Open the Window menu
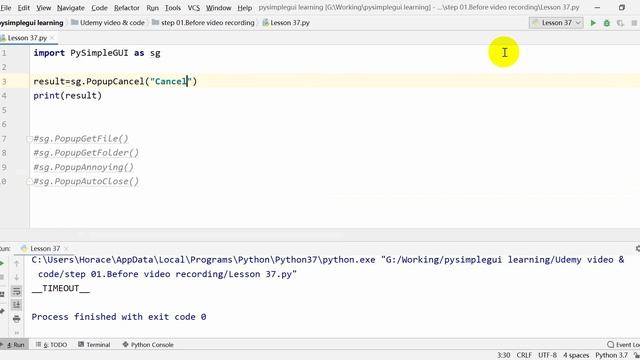This screenshot has height=360, width=640. (x=218, y=8)
